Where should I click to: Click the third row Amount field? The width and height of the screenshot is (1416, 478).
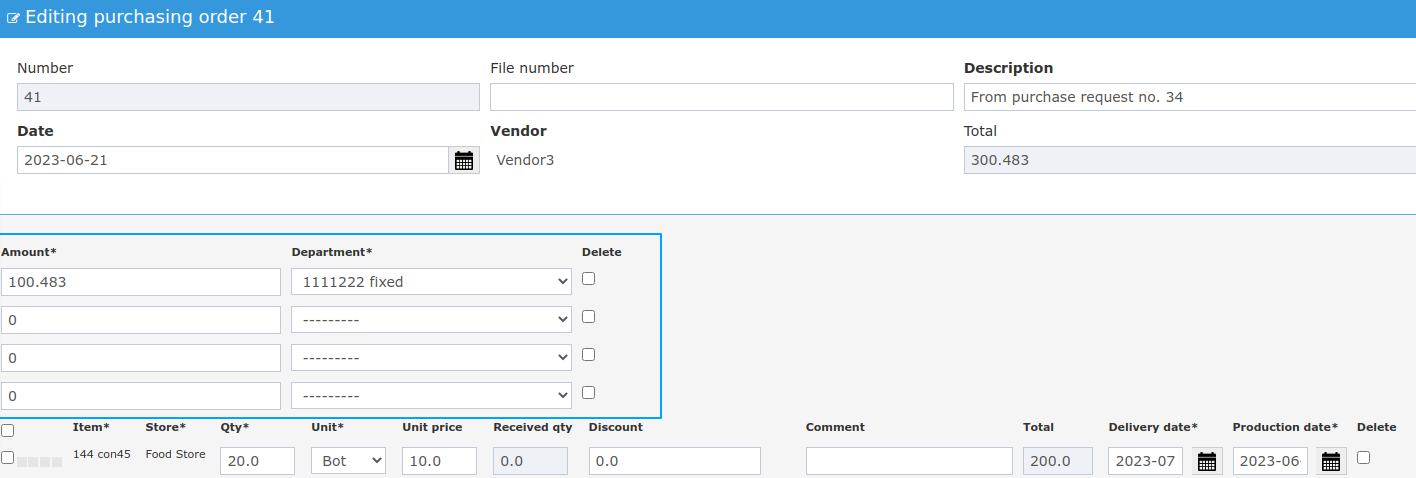[x=141, y=358]
